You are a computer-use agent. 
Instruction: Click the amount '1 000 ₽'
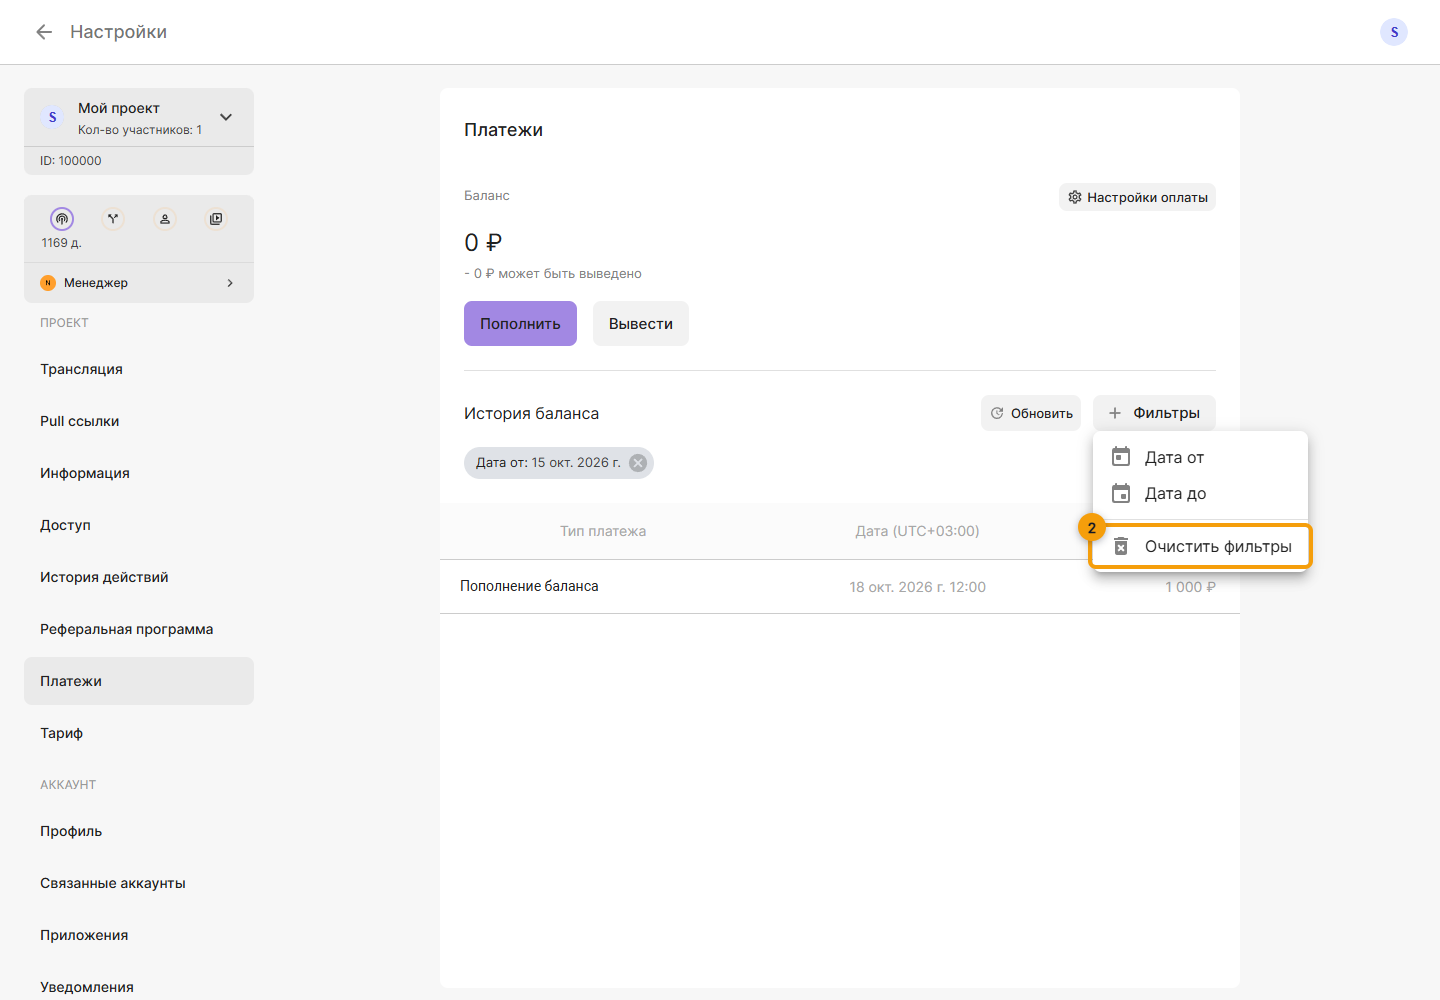[1190, 587]
